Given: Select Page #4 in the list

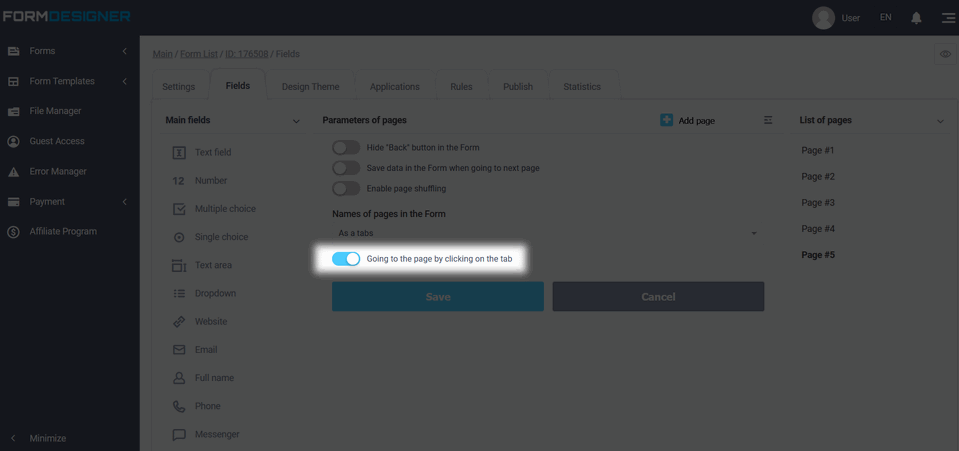Looking at the screenshot, I should [x=818, y=229].
